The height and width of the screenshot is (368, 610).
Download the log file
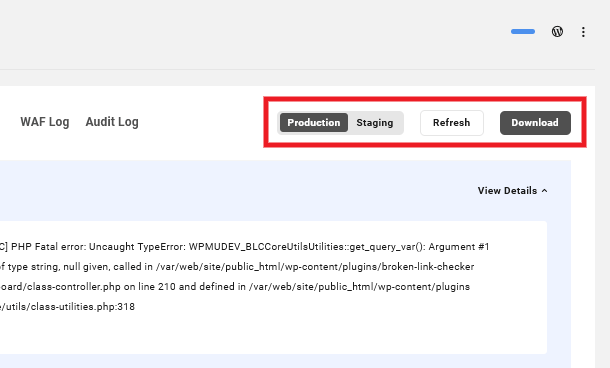(x=535, y=123)
